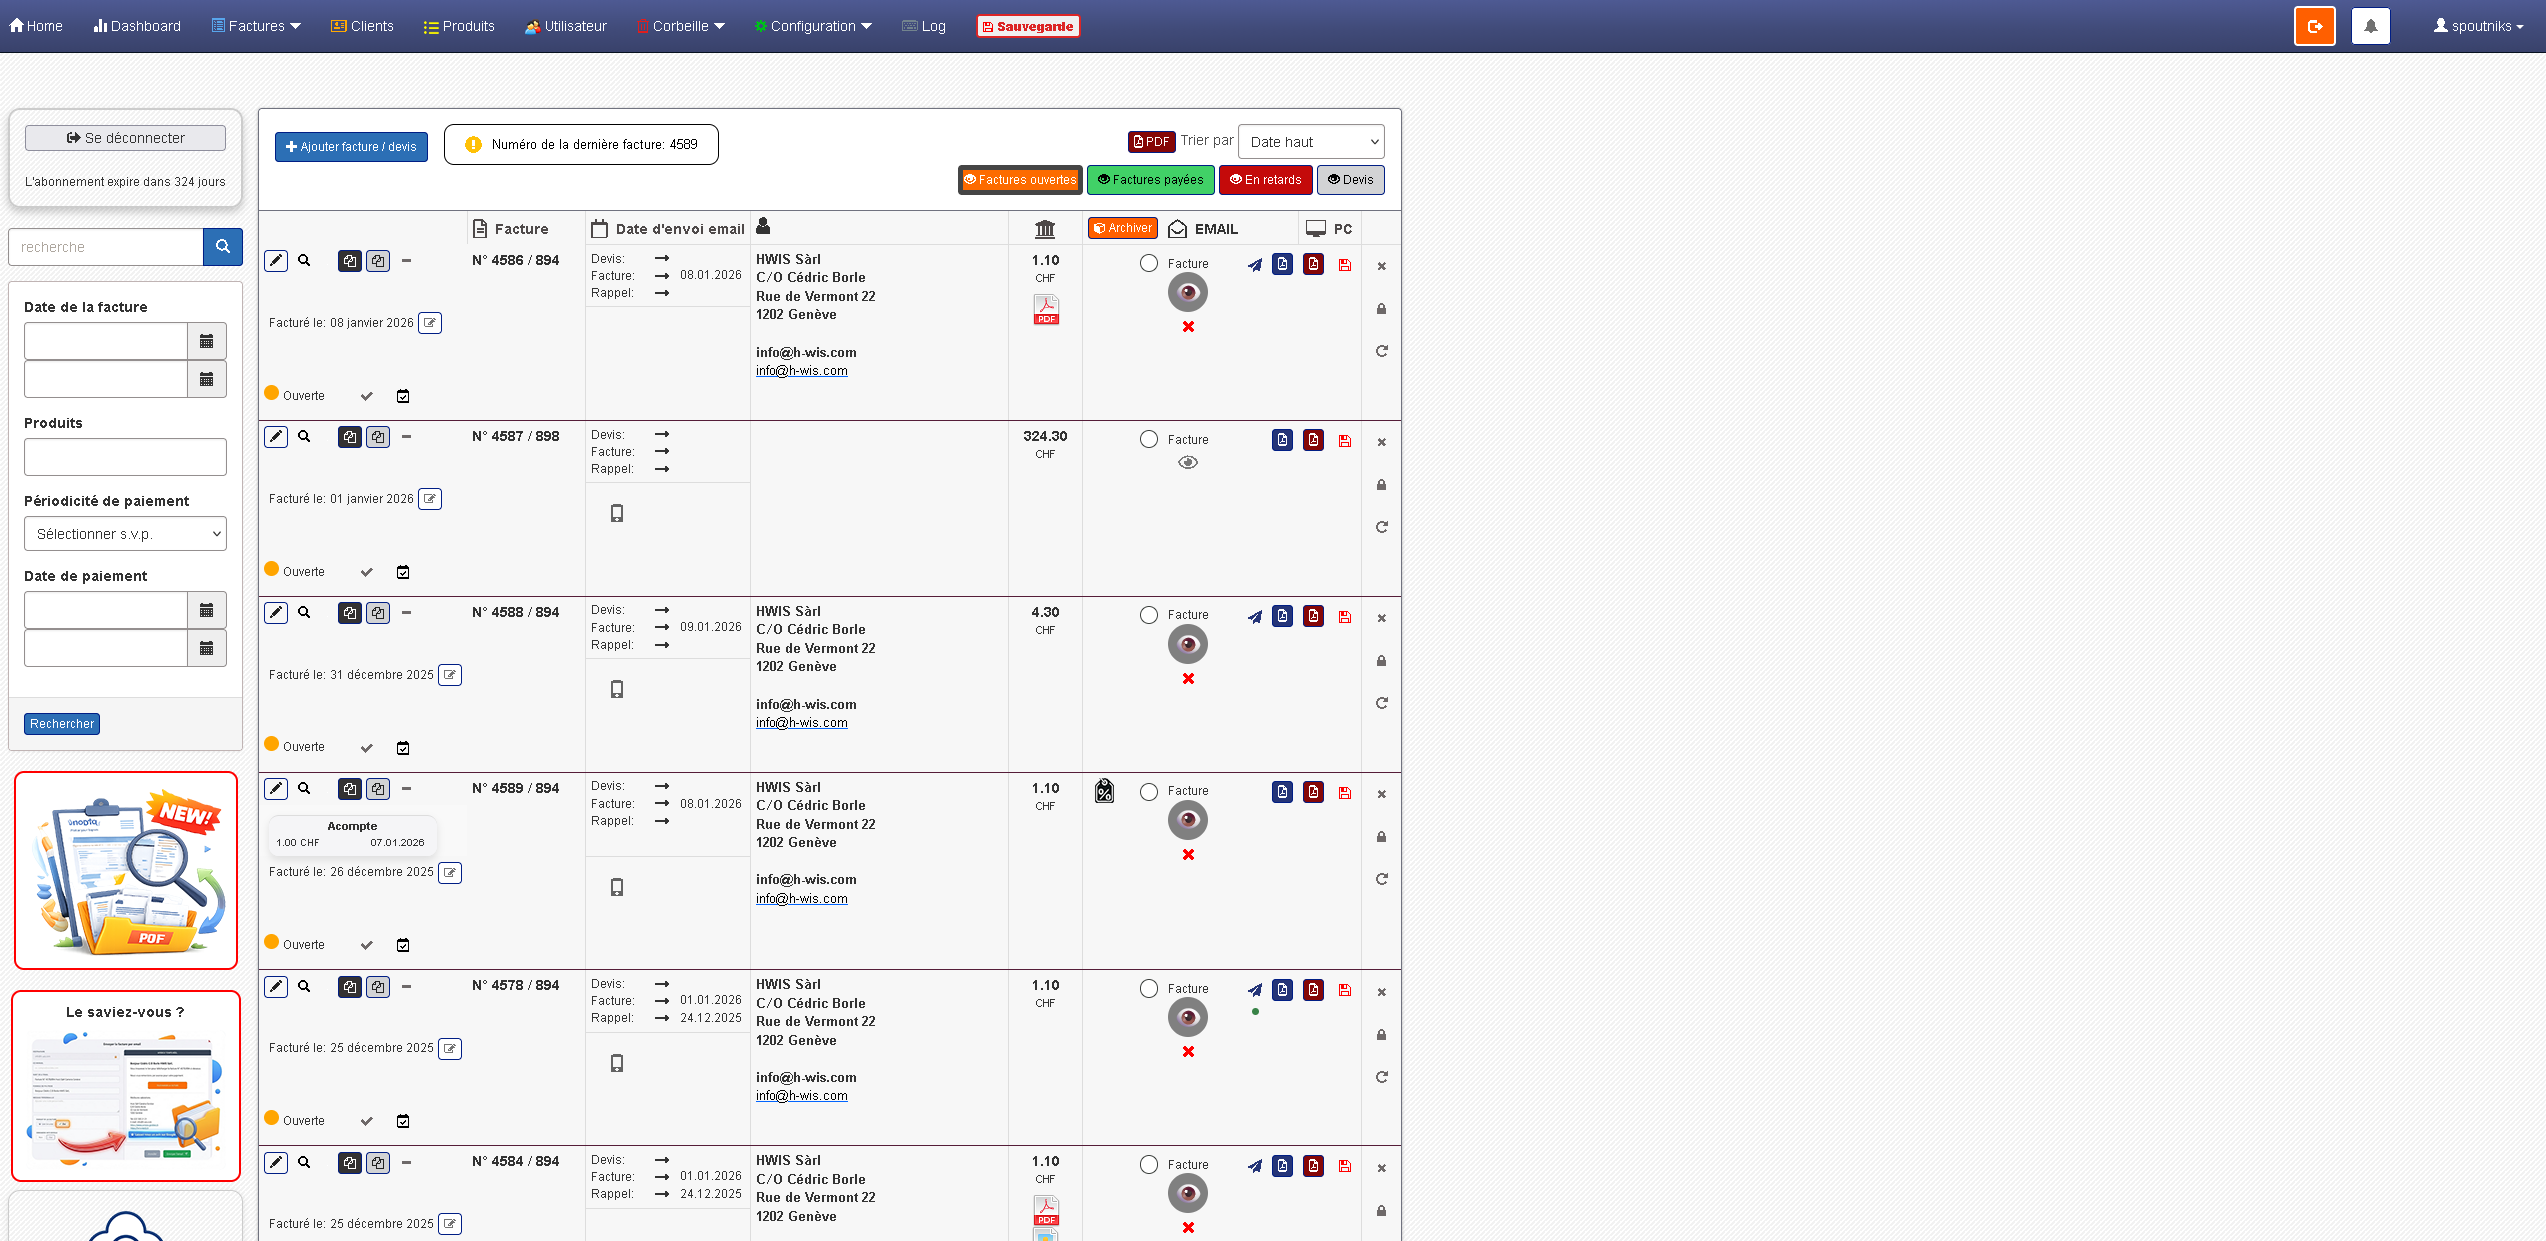Select the Facture radio button for invoice 4586
Viewport: 2546px width, 1241px height.
tap(1149, 263)
